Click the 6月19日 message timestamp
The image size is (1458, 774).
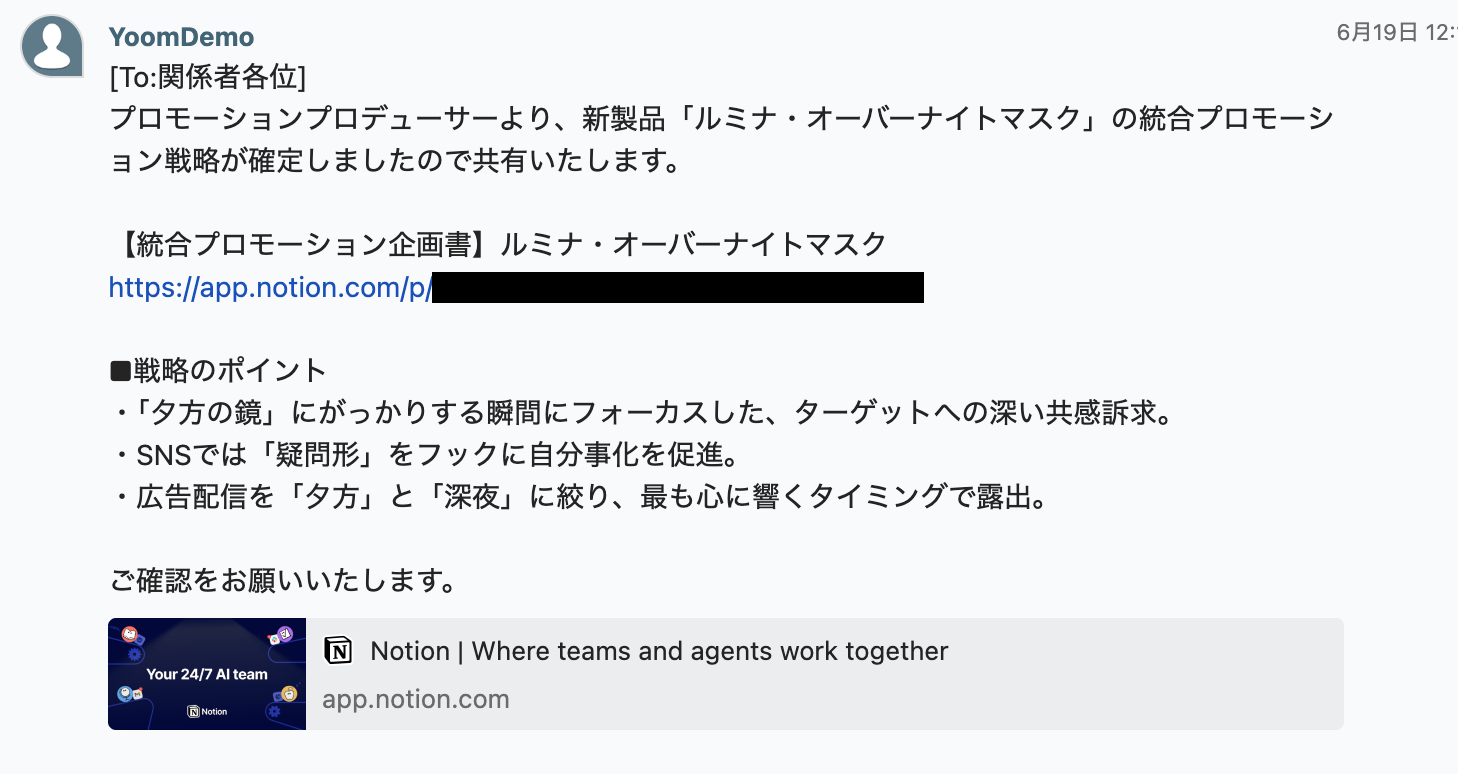click(x=1396, y=32)
